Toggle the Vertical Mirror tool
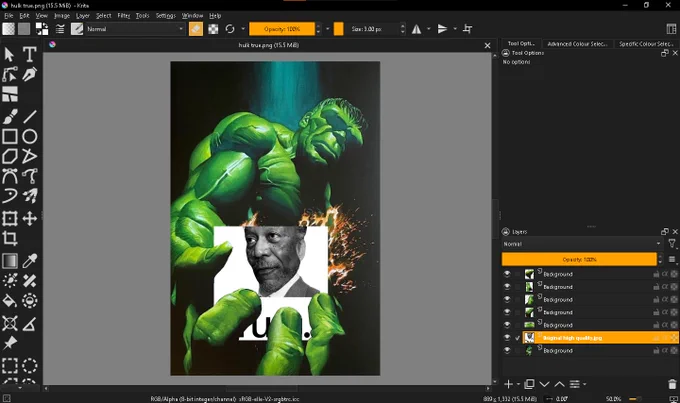Viewport: 680px width, 403px height. coord(442,29)
